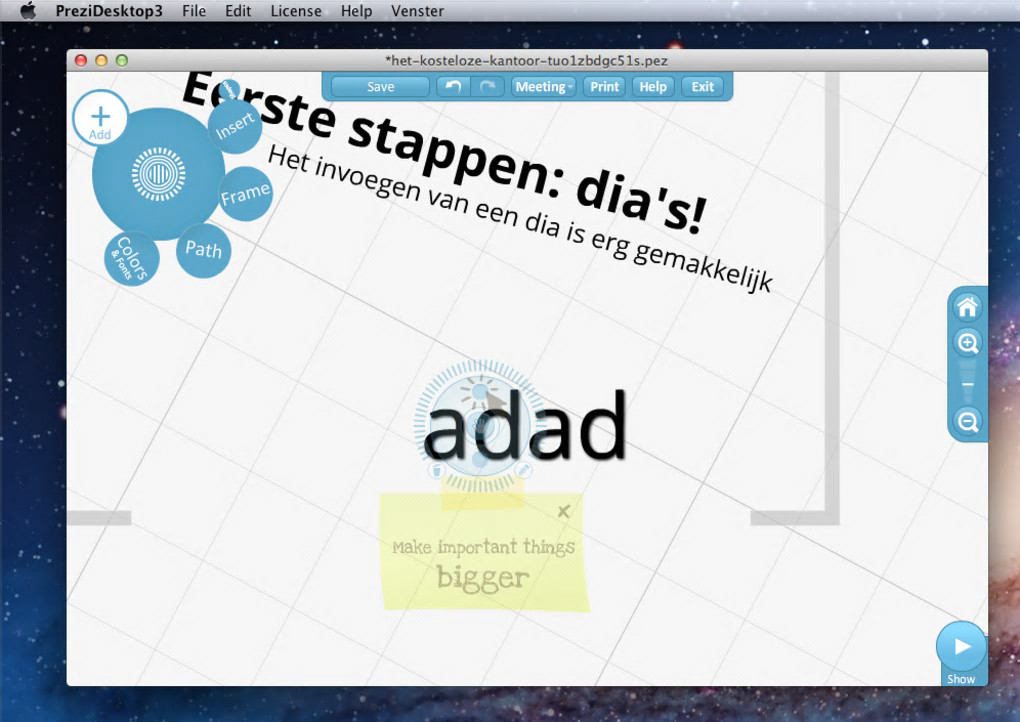Select the 'Eerste stappen: dia's!' title text
Viewport: 1020px width, 722px height.
(x=444, y=154)
